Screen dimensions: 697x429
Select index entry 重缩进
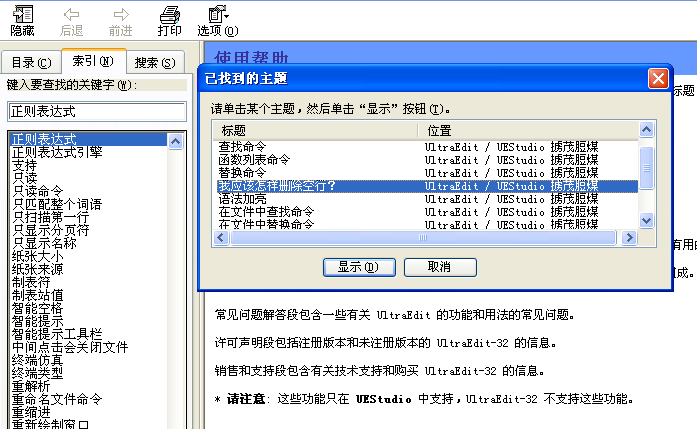(x=31, y=412)
